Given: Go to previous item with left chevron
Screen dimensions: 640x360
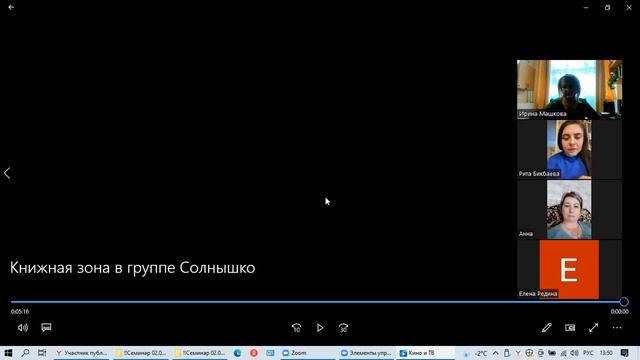Looking at the screenshot, I should (7, 173).
